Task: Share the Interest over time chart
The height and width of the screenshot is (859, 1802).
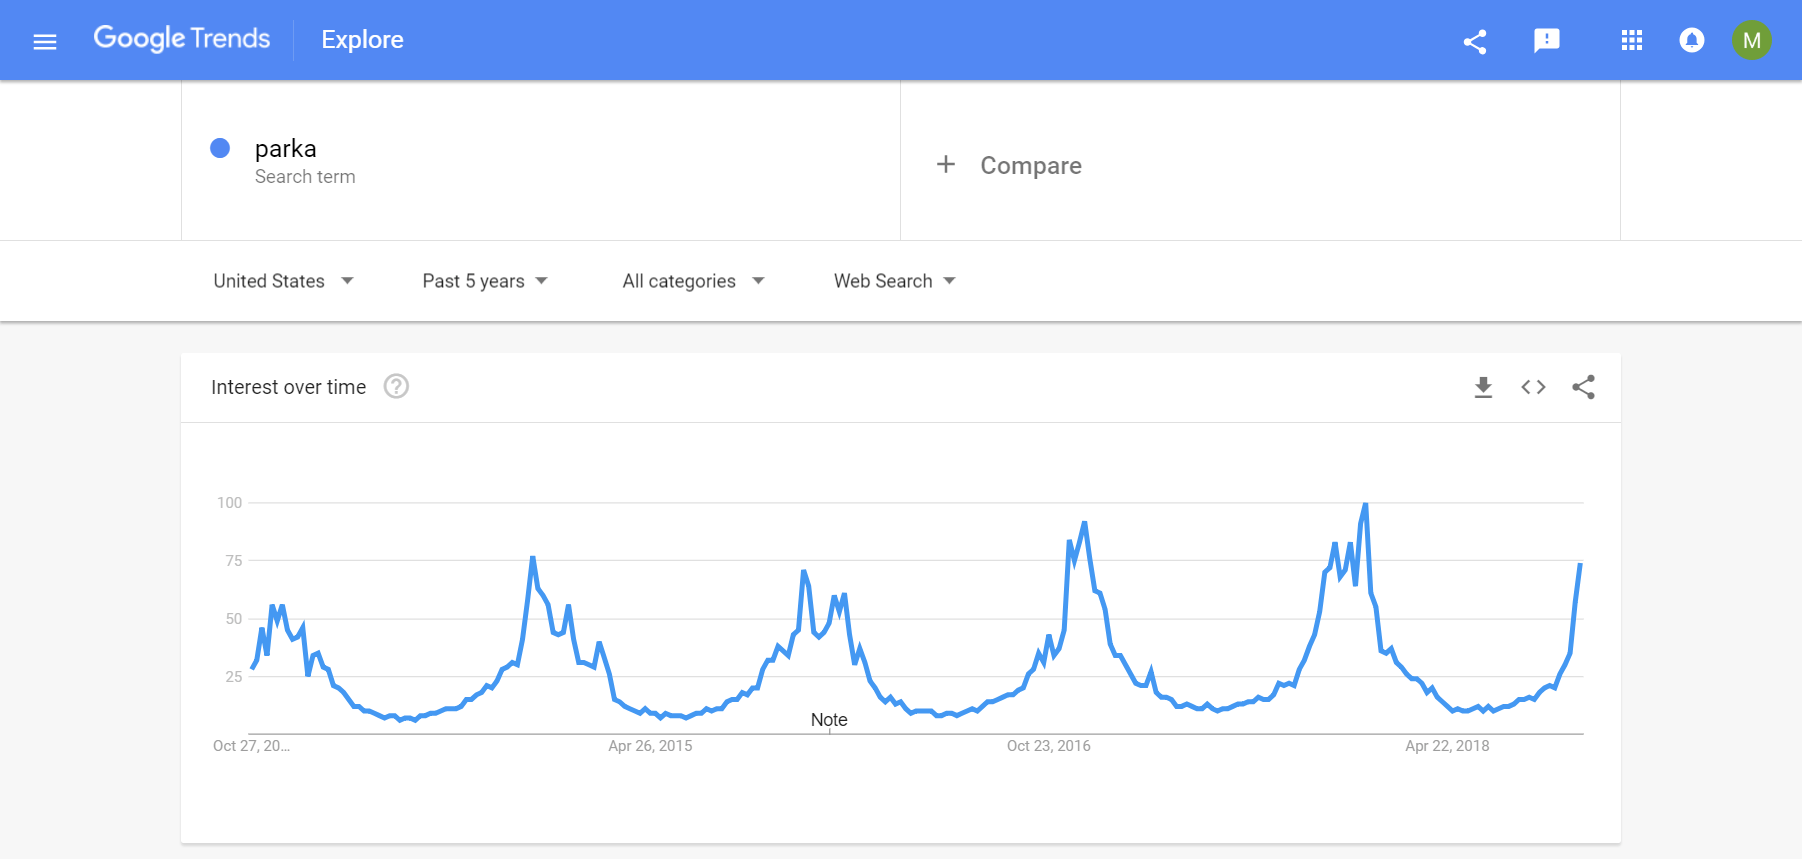Action: [1583, 387]
